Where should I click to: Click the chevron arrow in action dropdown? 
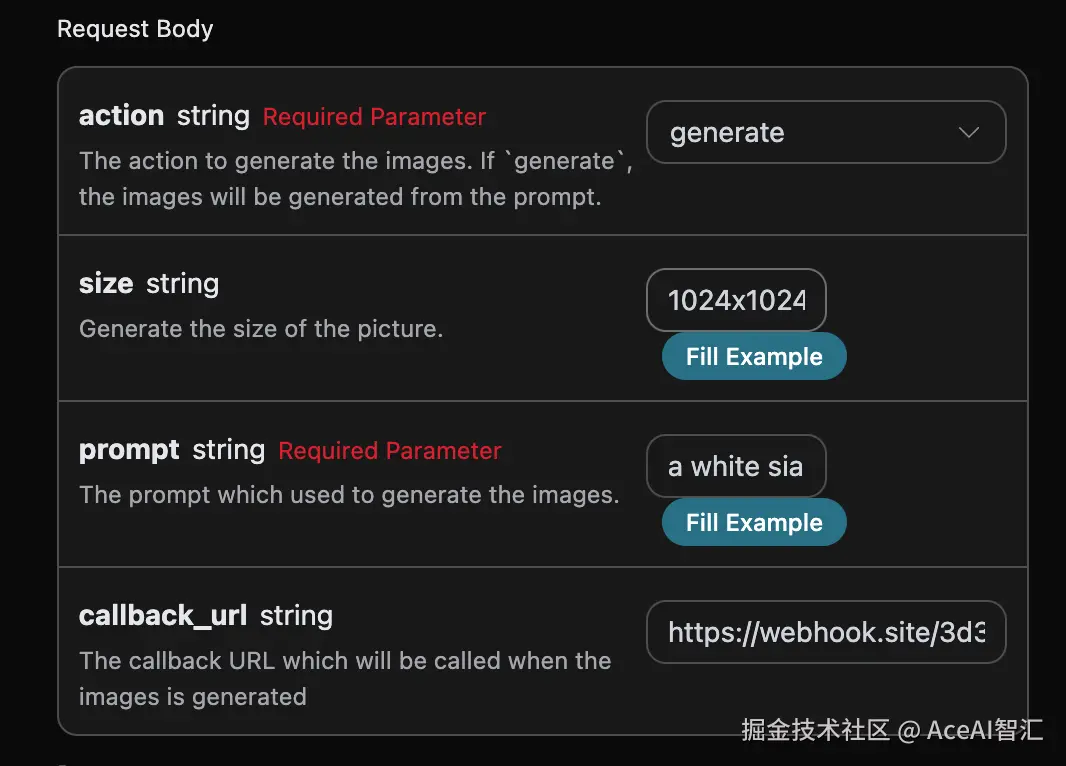click(968, 133)
